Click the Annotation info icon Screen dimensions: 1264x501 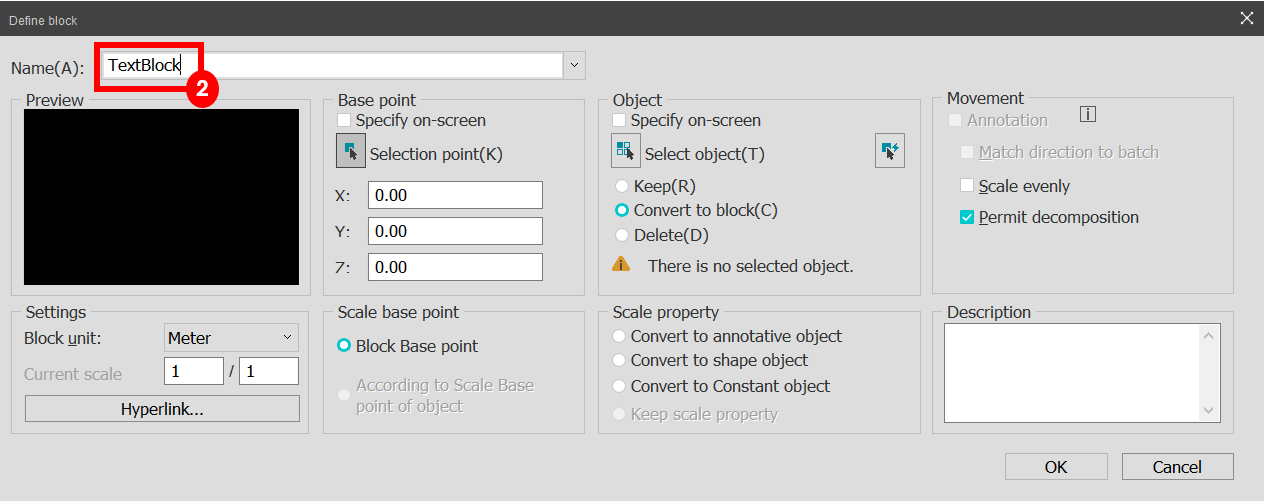coord(1088,114)
